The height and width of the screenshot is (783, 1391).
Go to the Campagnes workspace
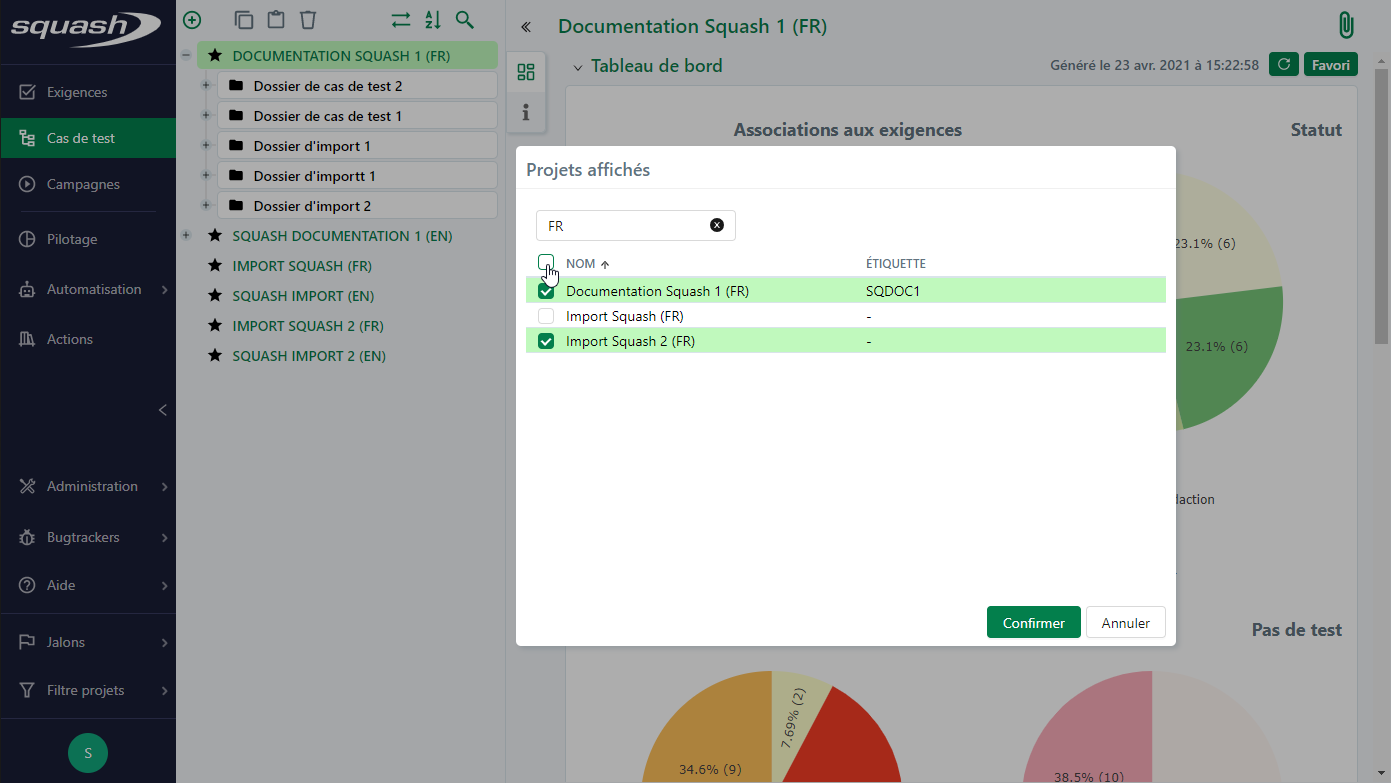pos(83,184)
